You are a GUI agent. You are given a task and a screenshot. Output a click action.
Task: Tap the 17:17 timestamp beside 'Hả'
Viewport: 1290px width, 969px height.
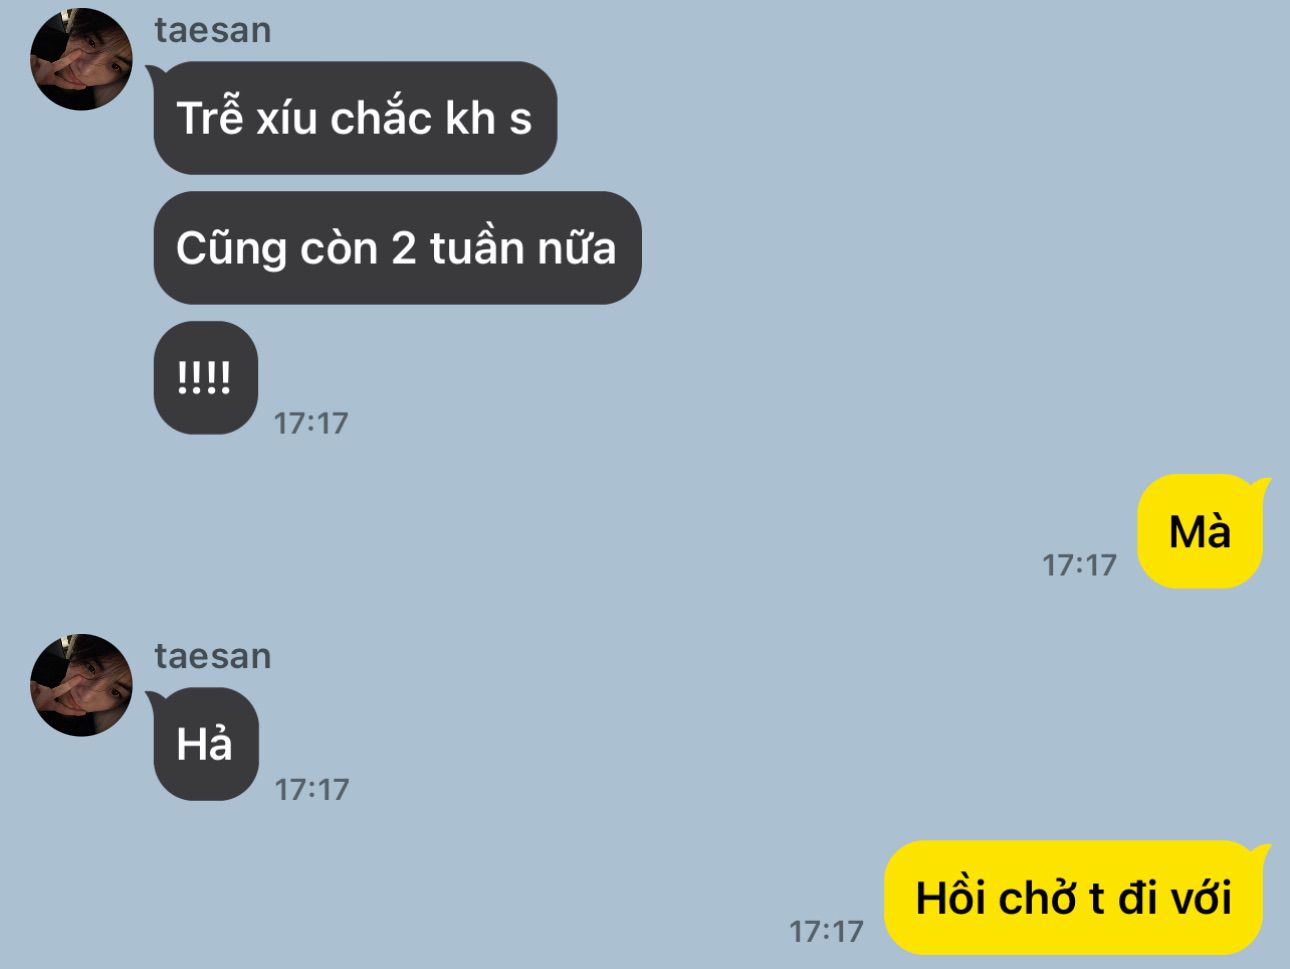tap(311, 789)
